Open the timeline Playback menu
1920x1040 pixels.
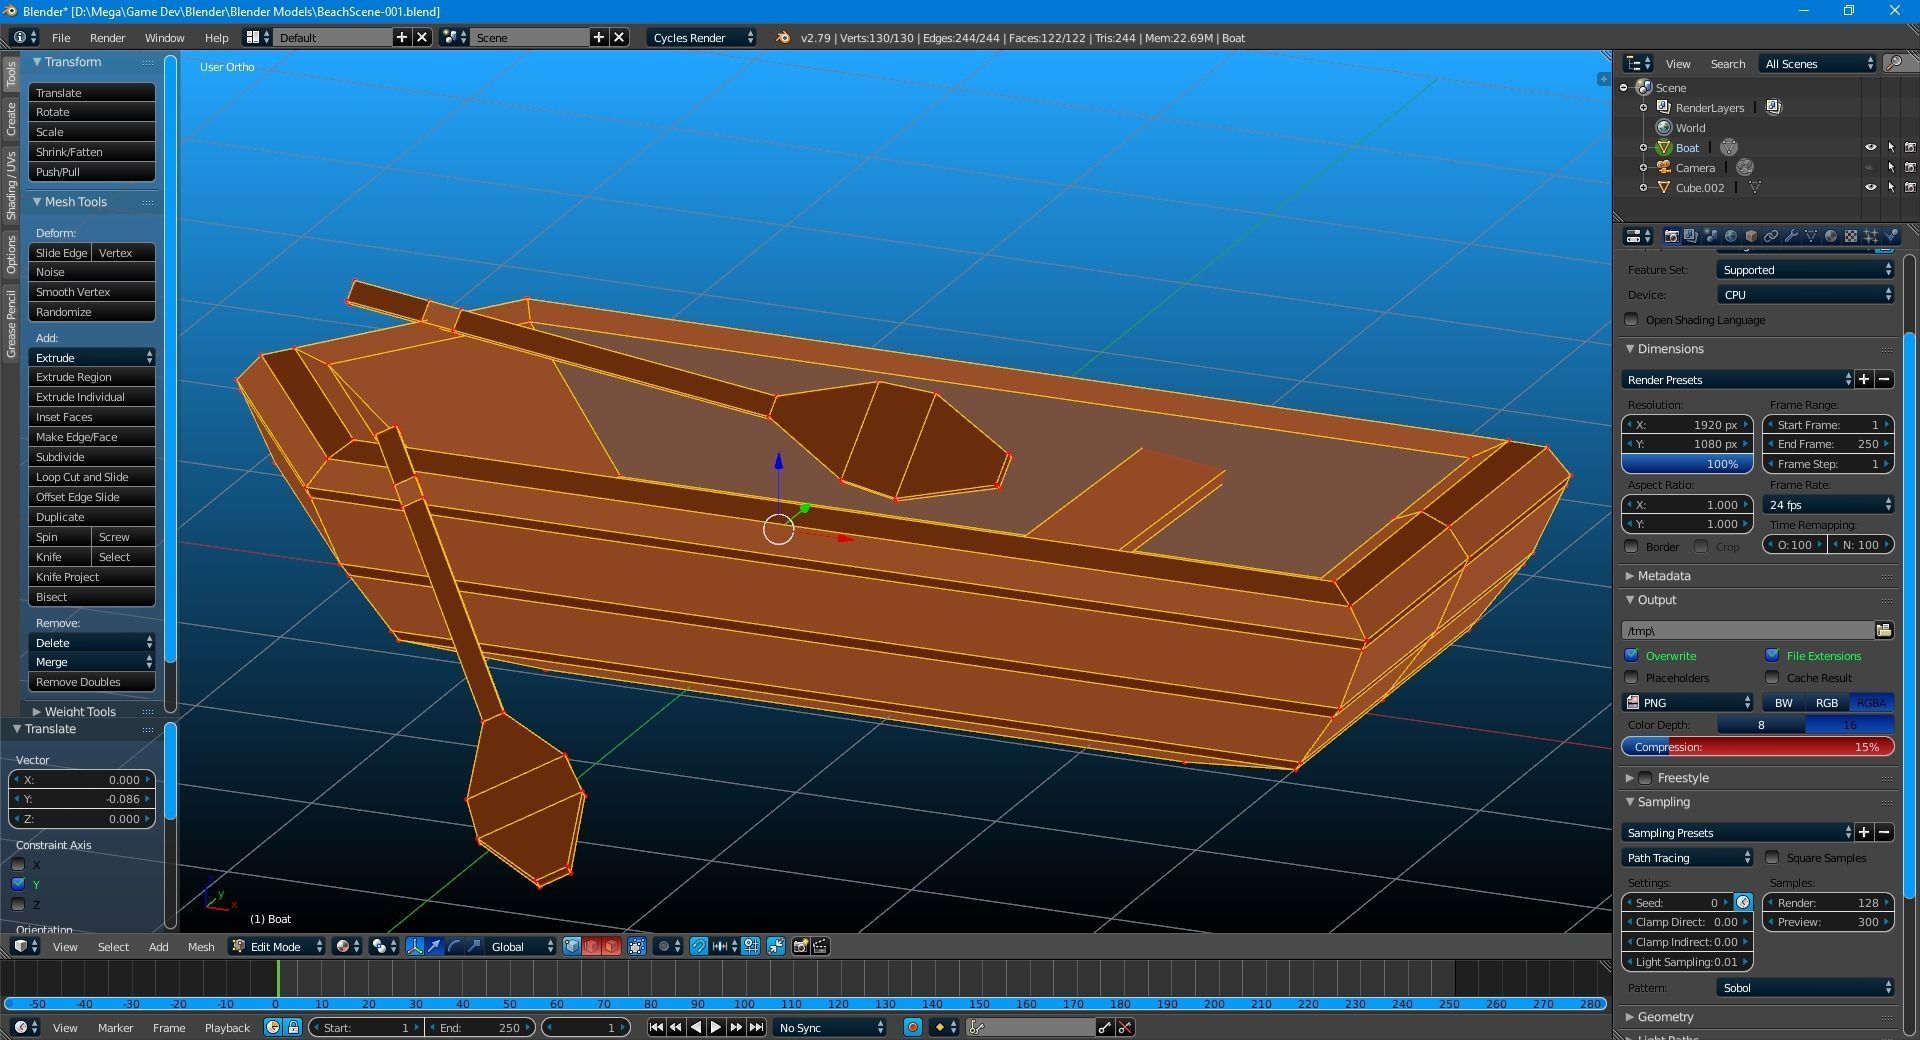pyautogui.click(x=227, y=1027)
